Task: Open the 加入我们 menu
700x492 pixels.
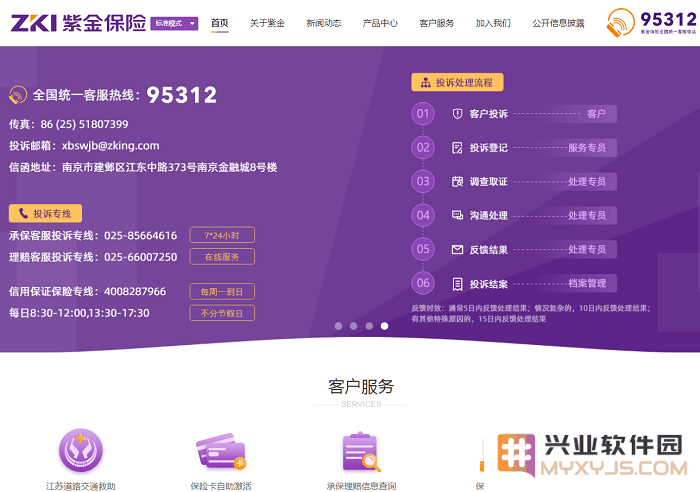Action: 493,23
